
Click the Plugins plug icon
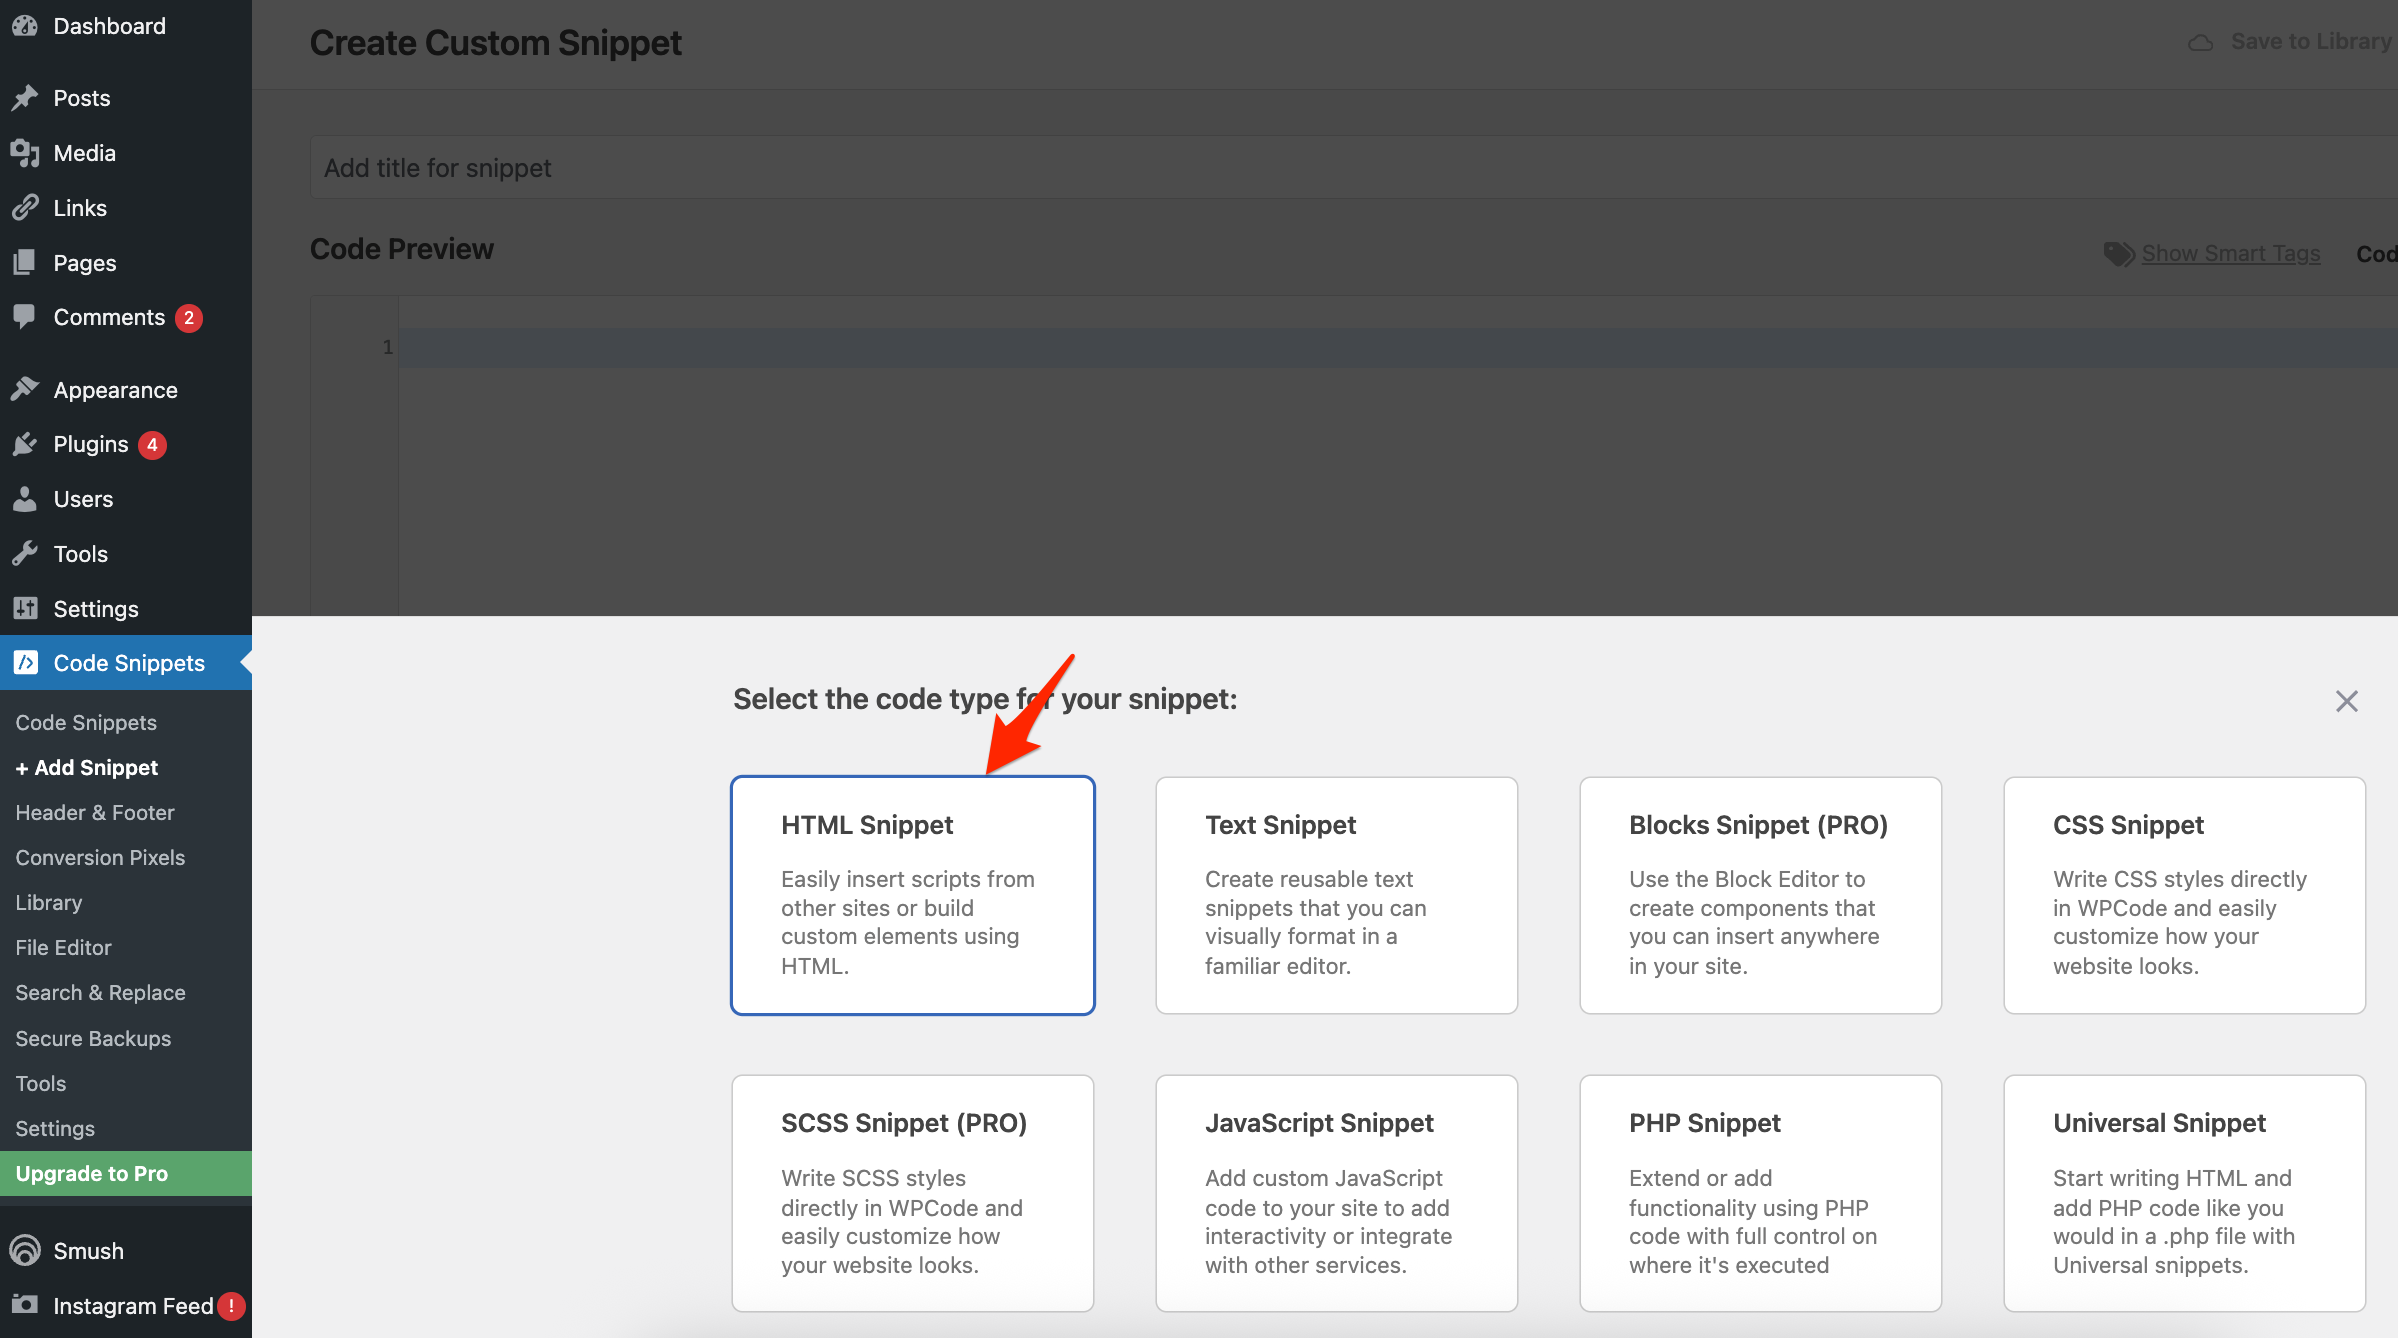(25, 444)
